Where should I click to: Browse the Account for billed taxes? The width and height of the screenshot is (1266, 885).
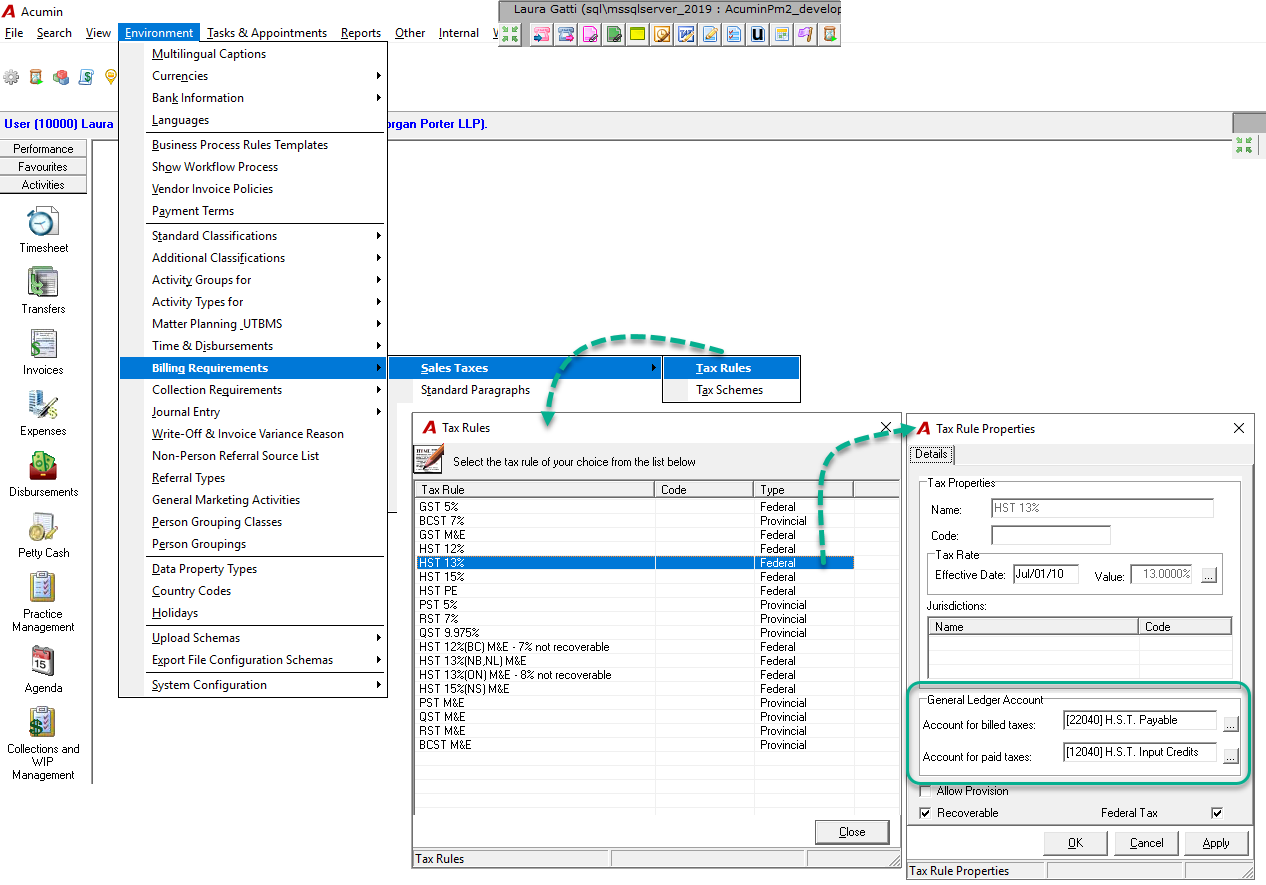1231,724
